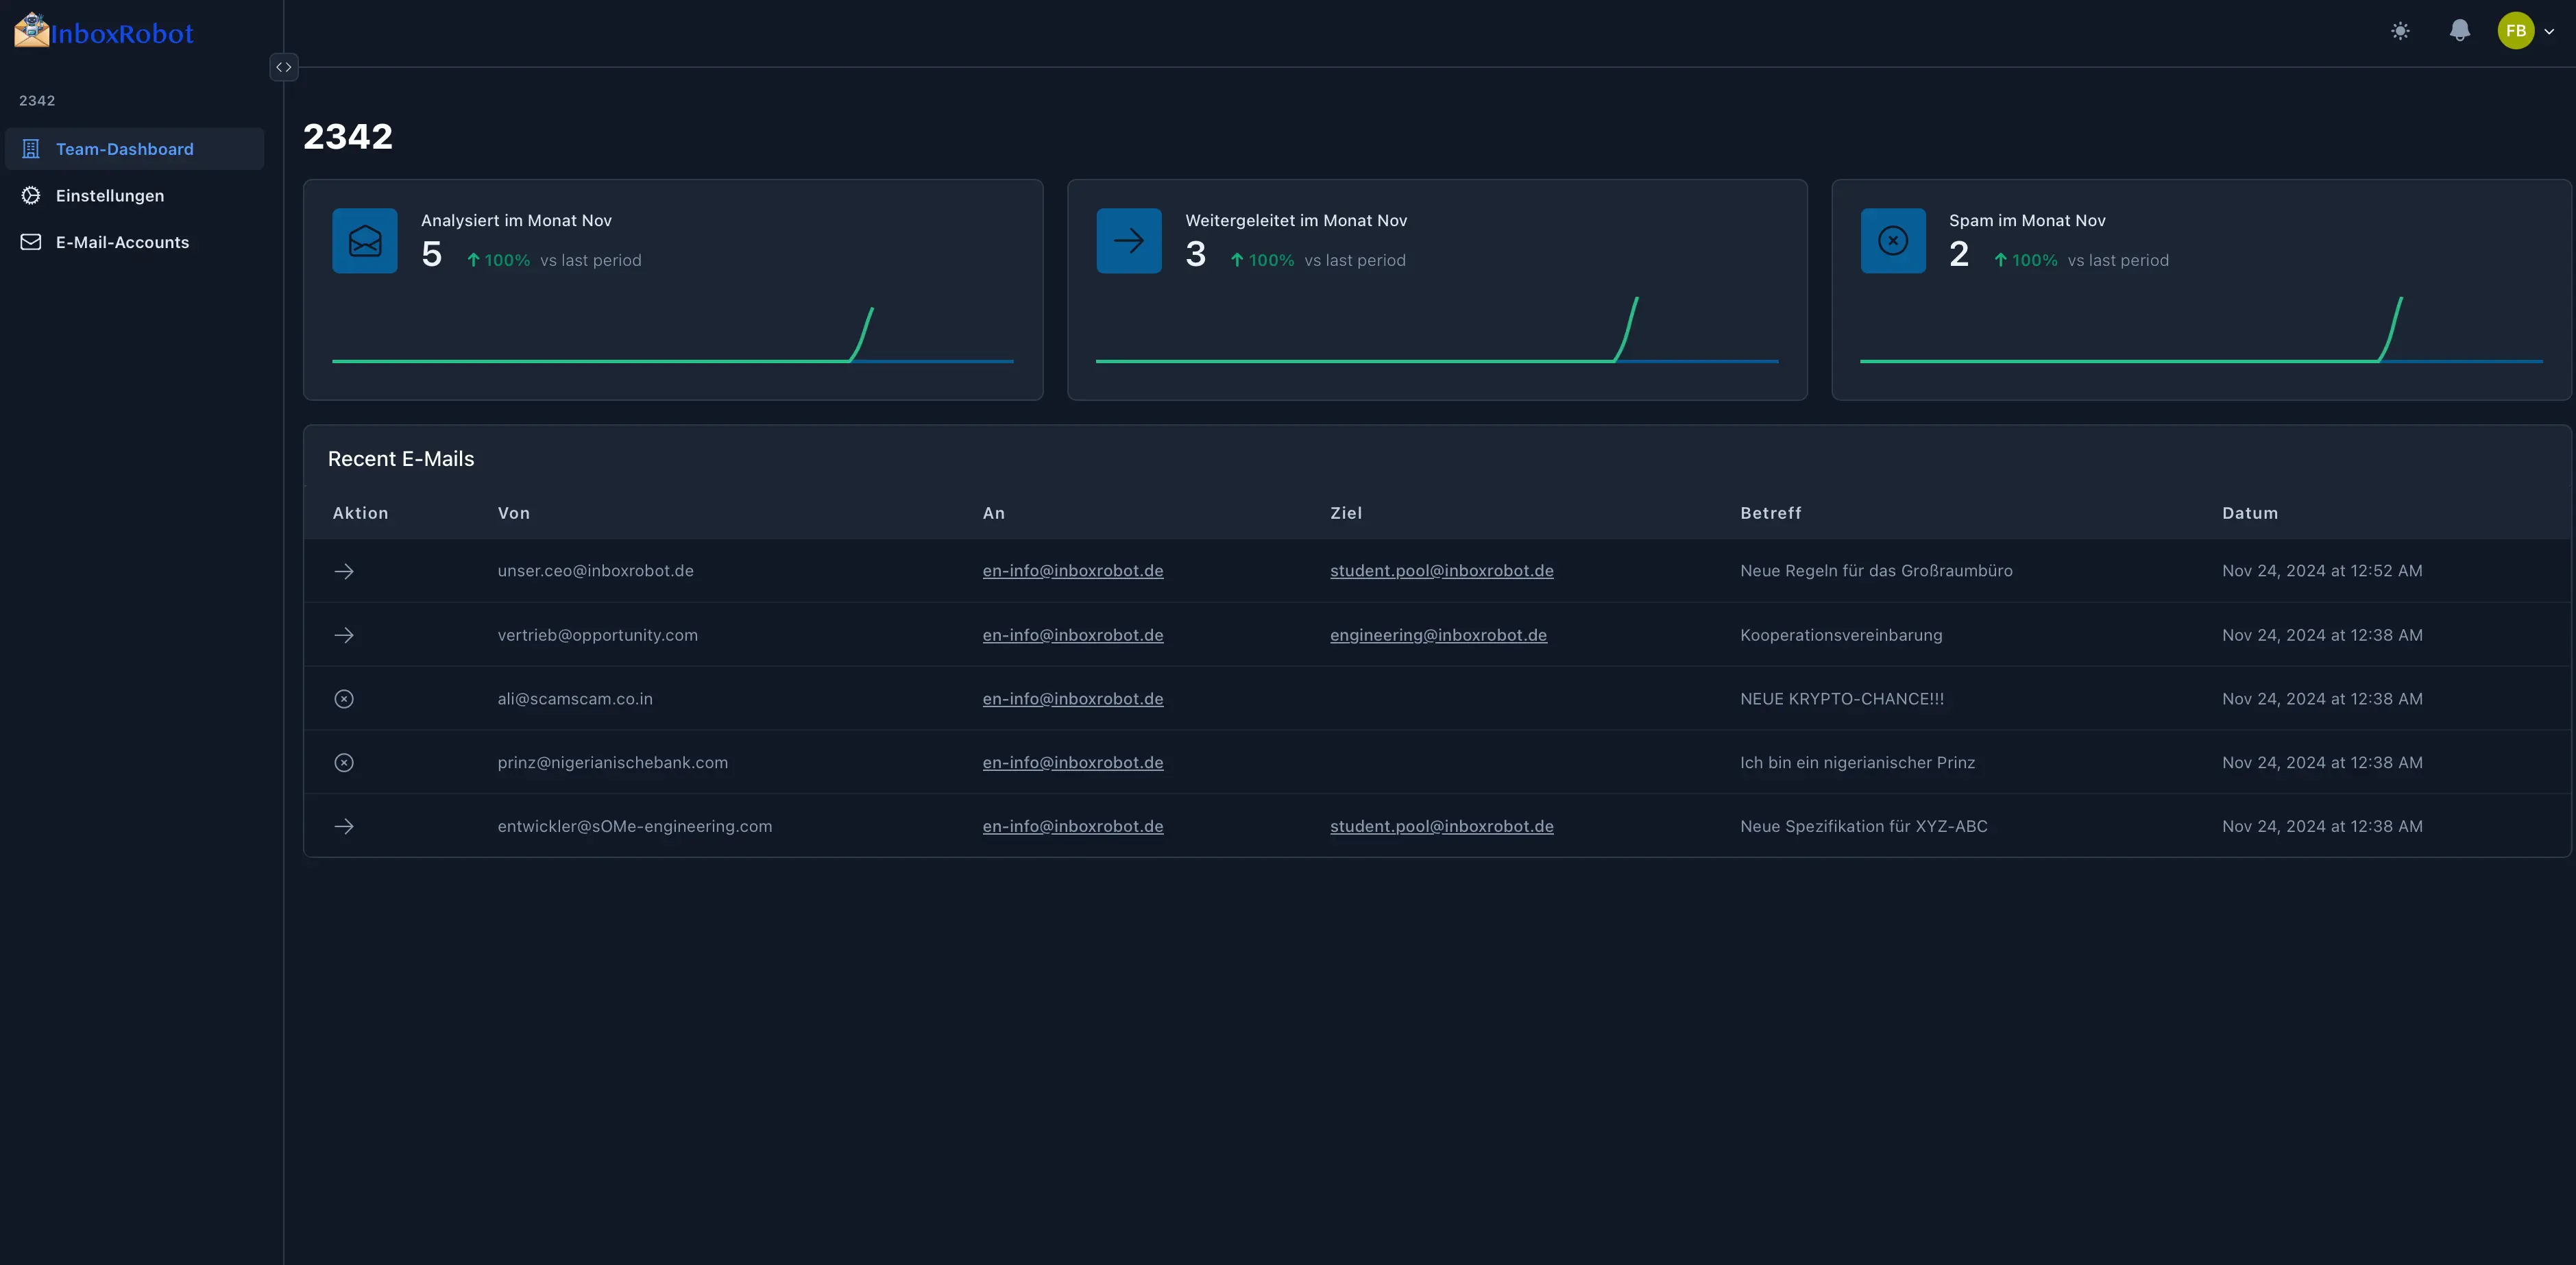2576x1265 pixels.
Task: Click the building icon beside Team-Dashboard
Action: tap(31, 149)
